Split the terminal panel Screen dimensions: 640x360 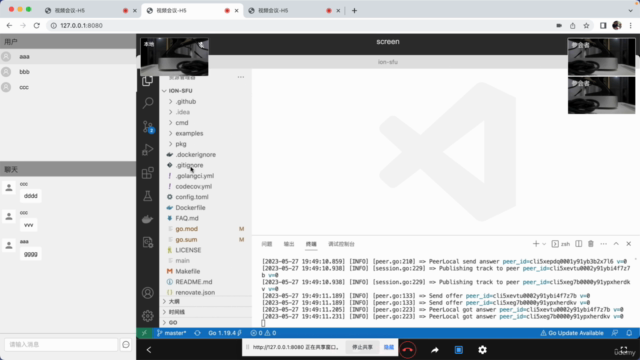[578, 244]
